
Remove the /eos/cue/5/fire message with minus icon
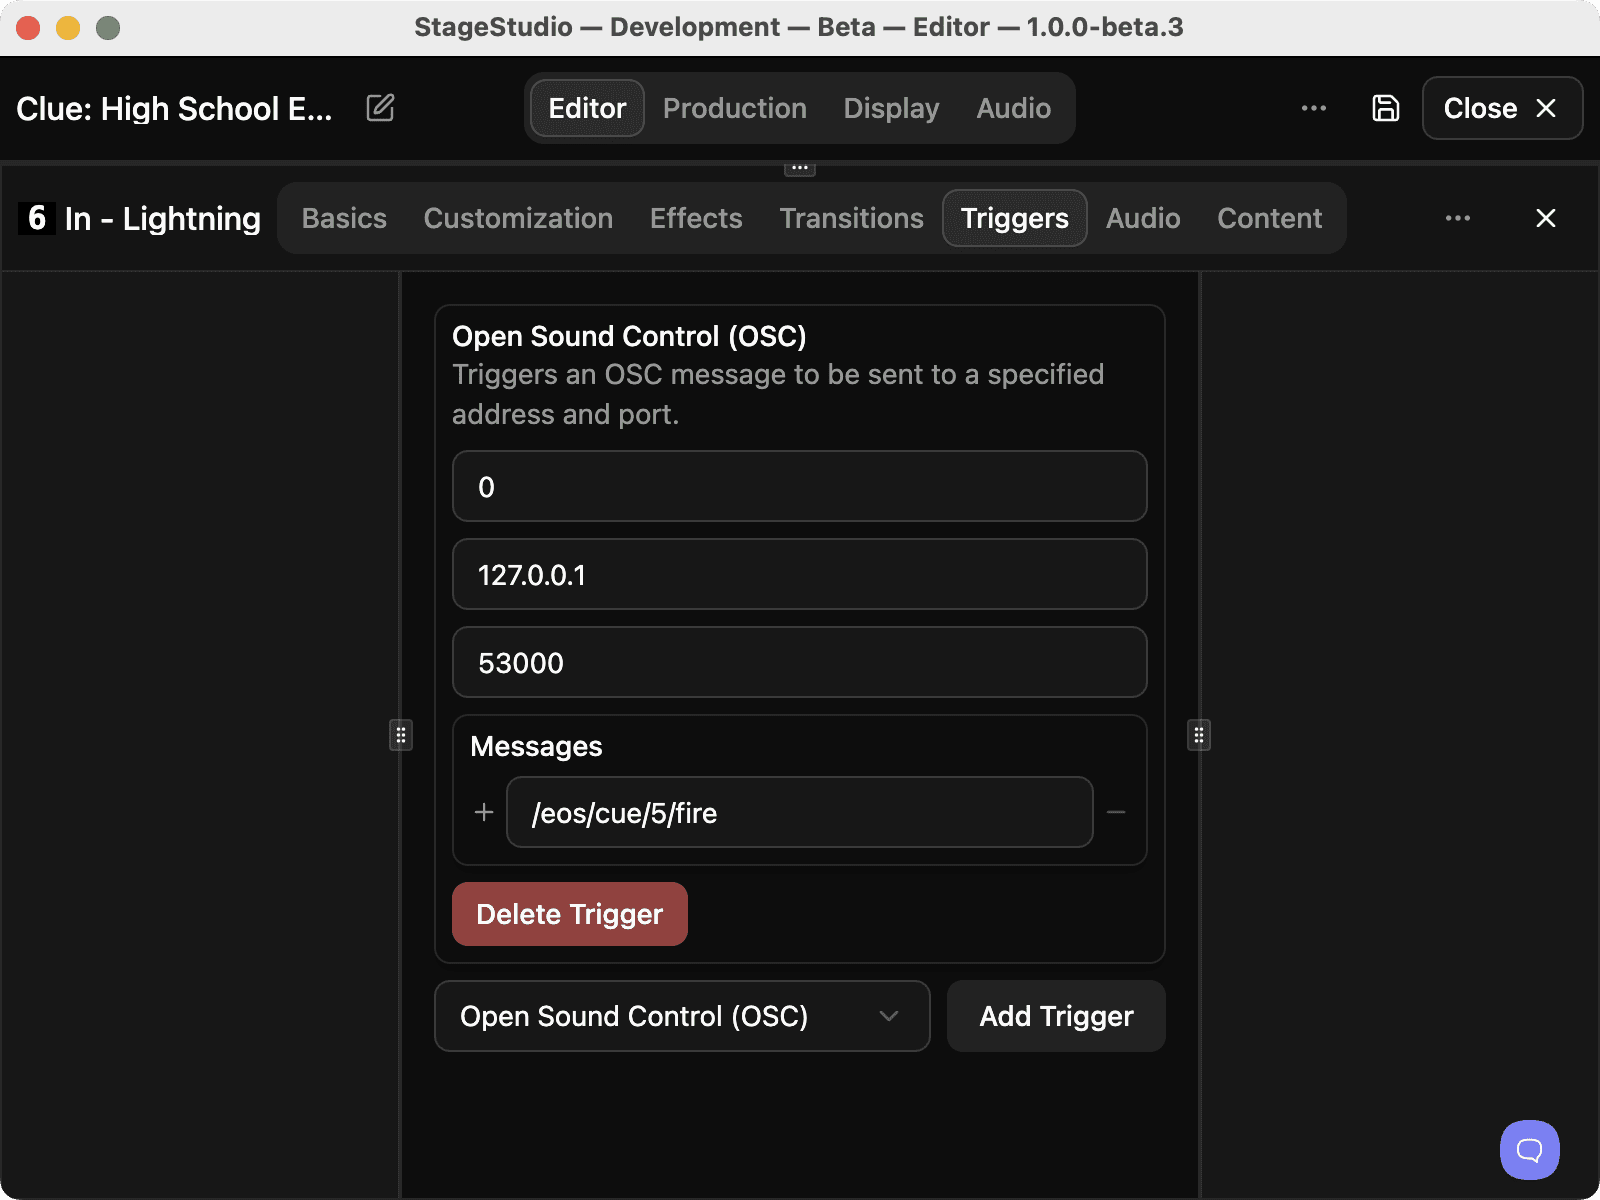point(1116,812)
